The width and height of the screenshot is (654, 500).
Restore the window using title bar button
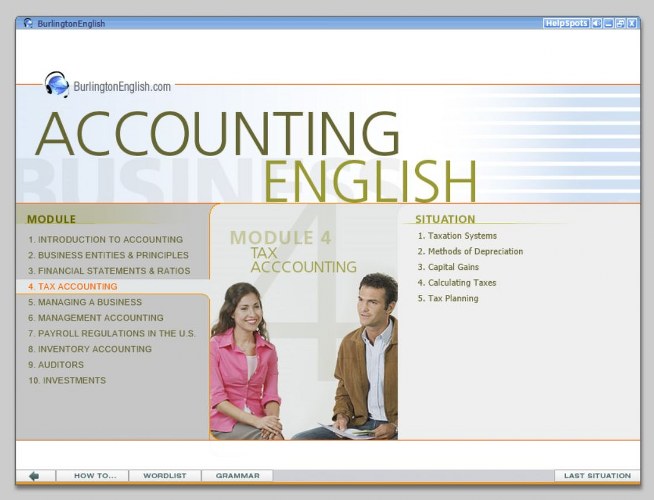620,23
